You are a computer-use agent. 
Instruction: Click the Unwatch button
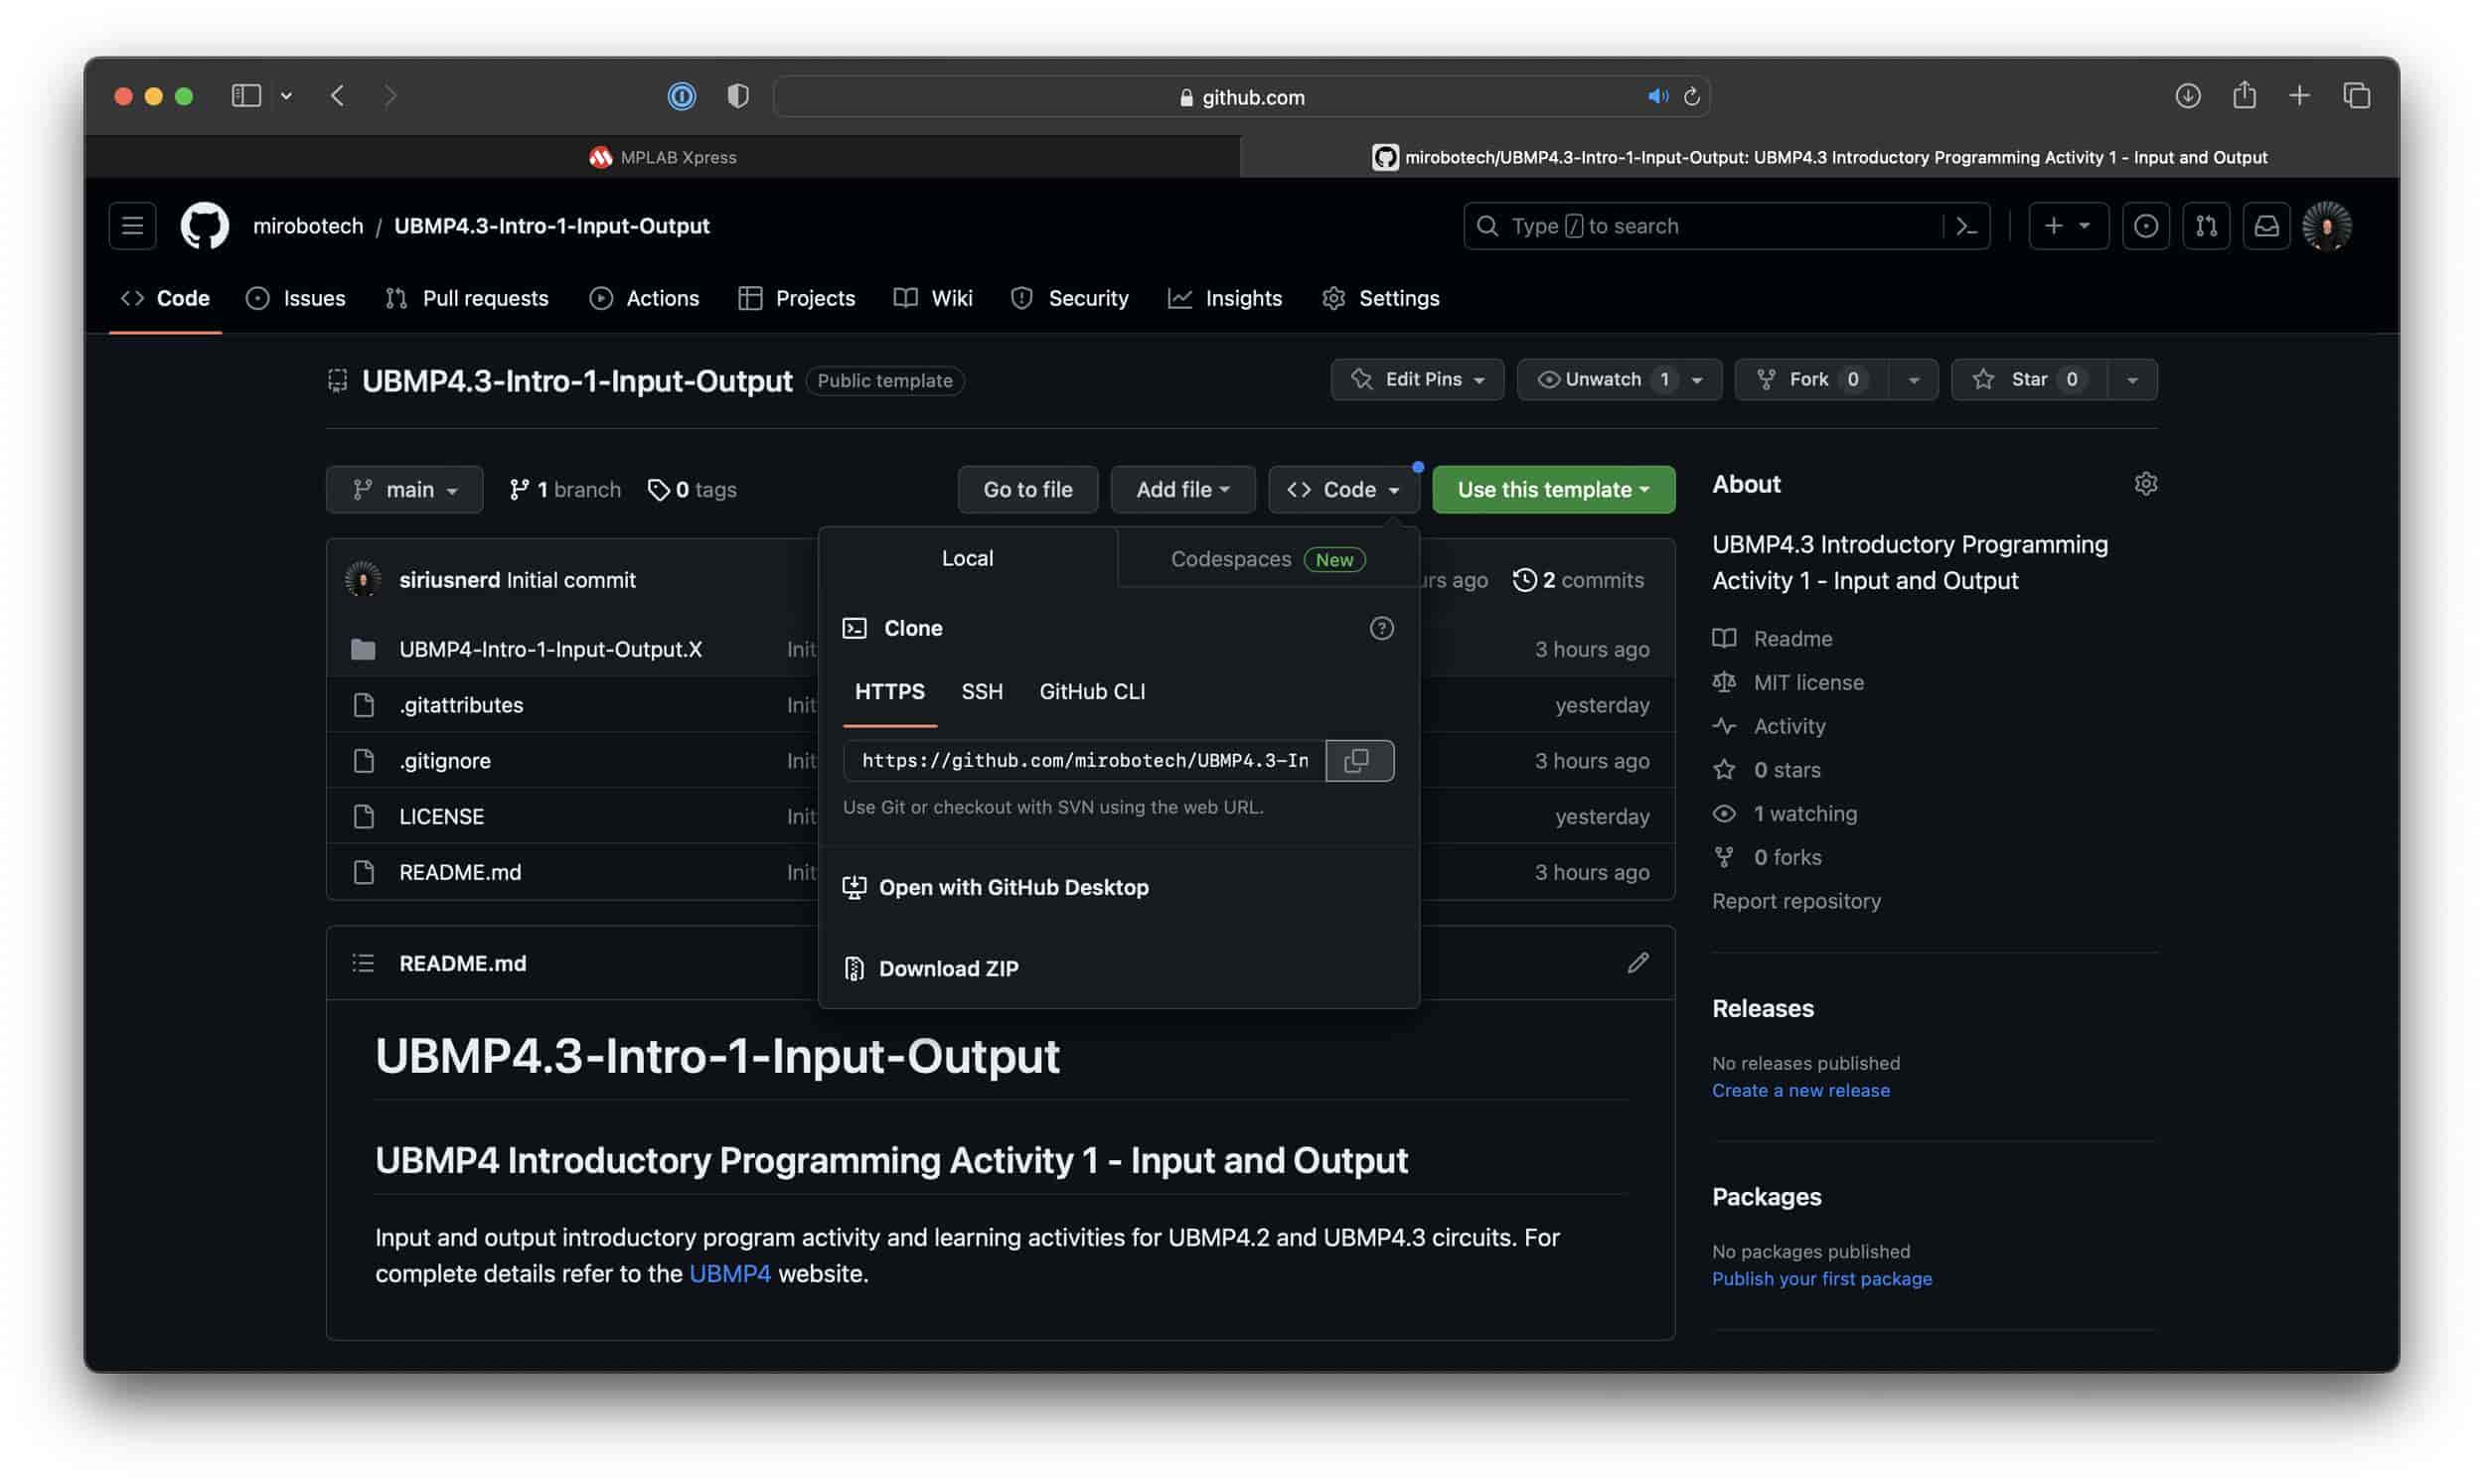pyautogui.click(x=1619, y=380)
